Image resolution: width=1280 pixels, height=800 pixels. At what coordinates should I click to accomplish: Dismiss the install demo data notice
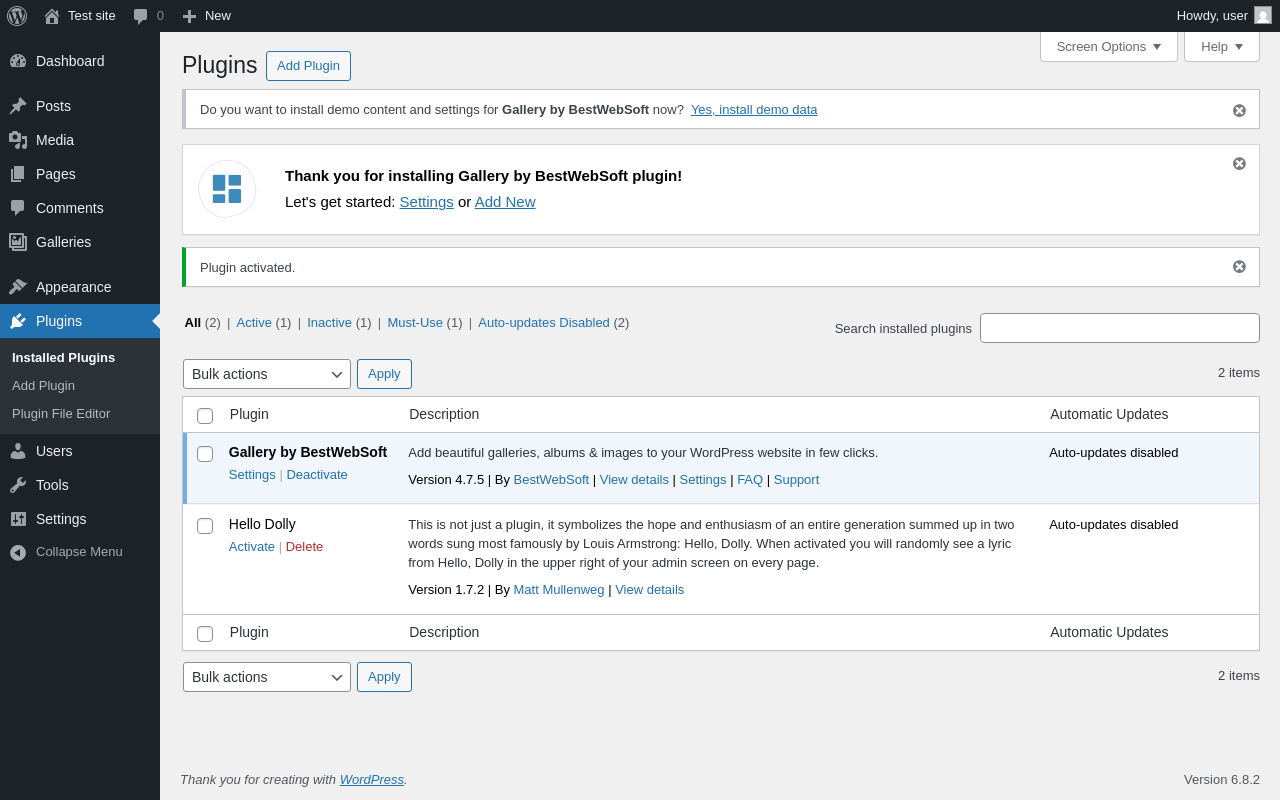click(x=1239, y=110)
